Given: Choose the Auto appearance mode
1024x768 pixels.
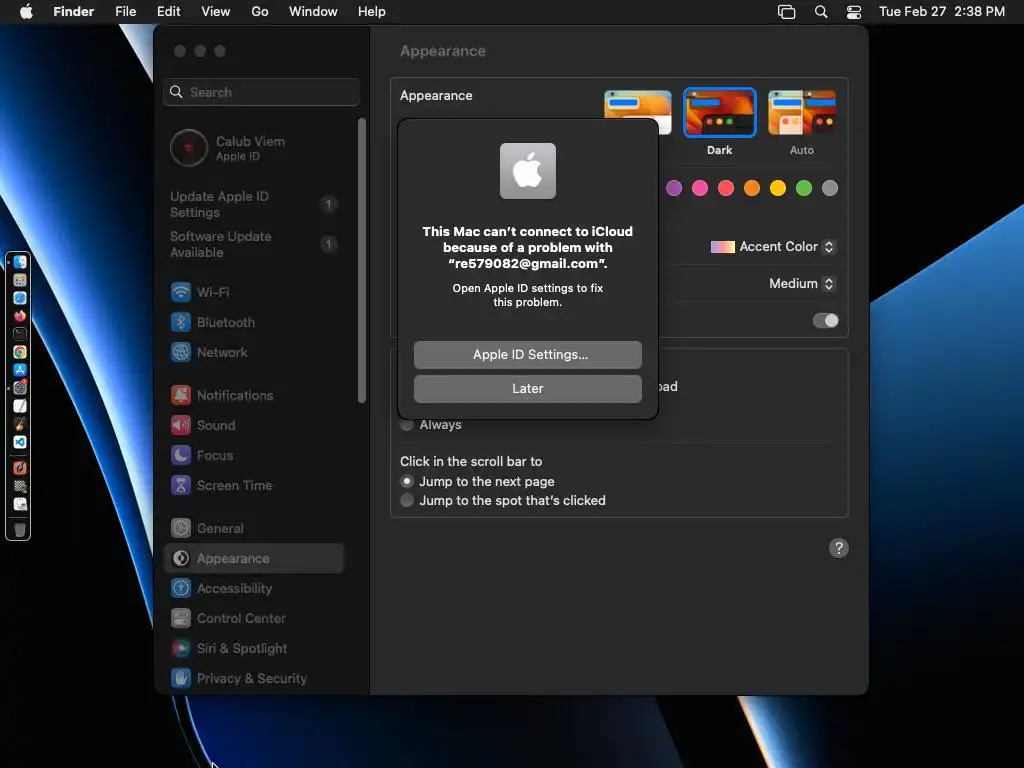Looking at the screenshot, I should 802,113.
